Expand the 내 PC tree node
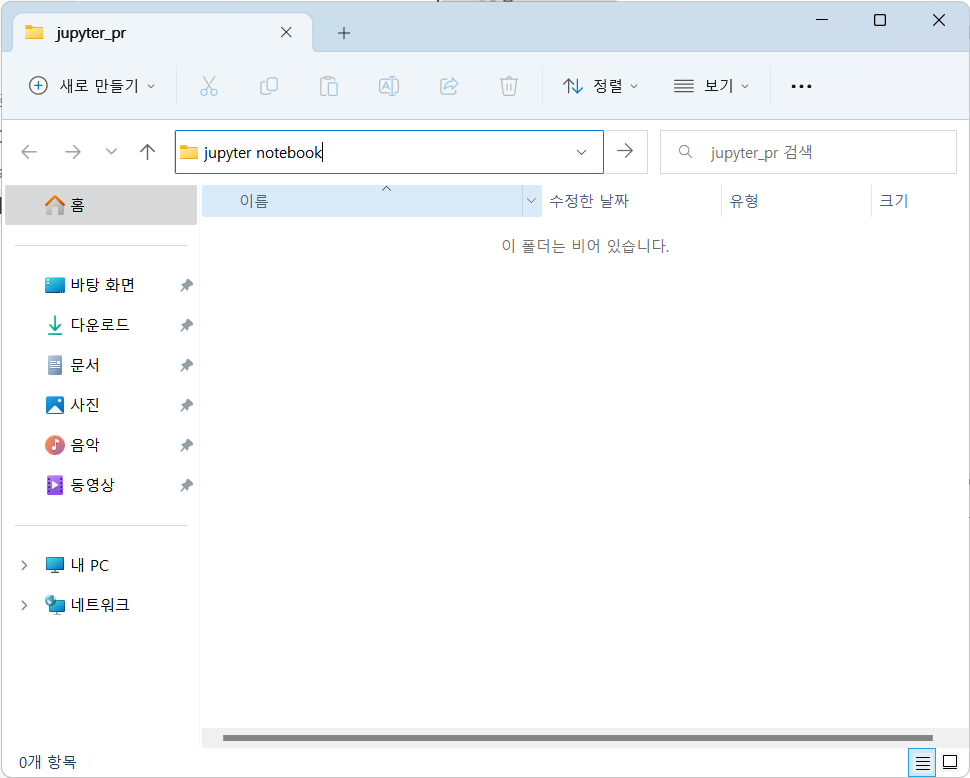970x778 pixels. tap(24, 565)
